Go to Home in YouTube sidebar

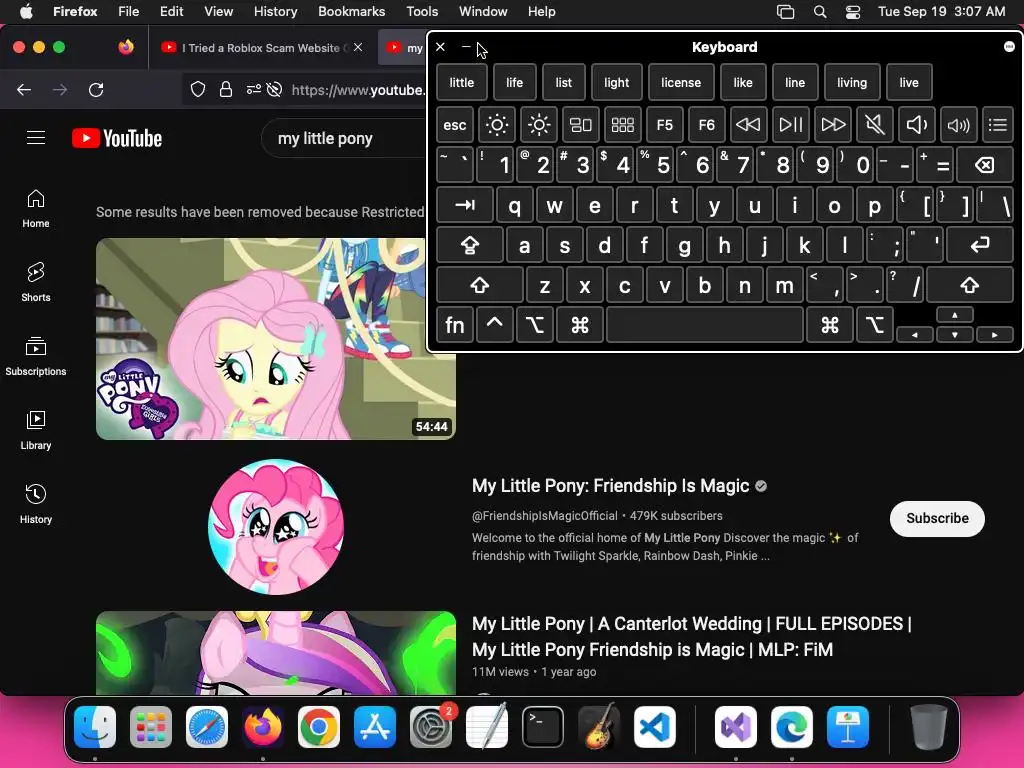(x=36, y=208)
